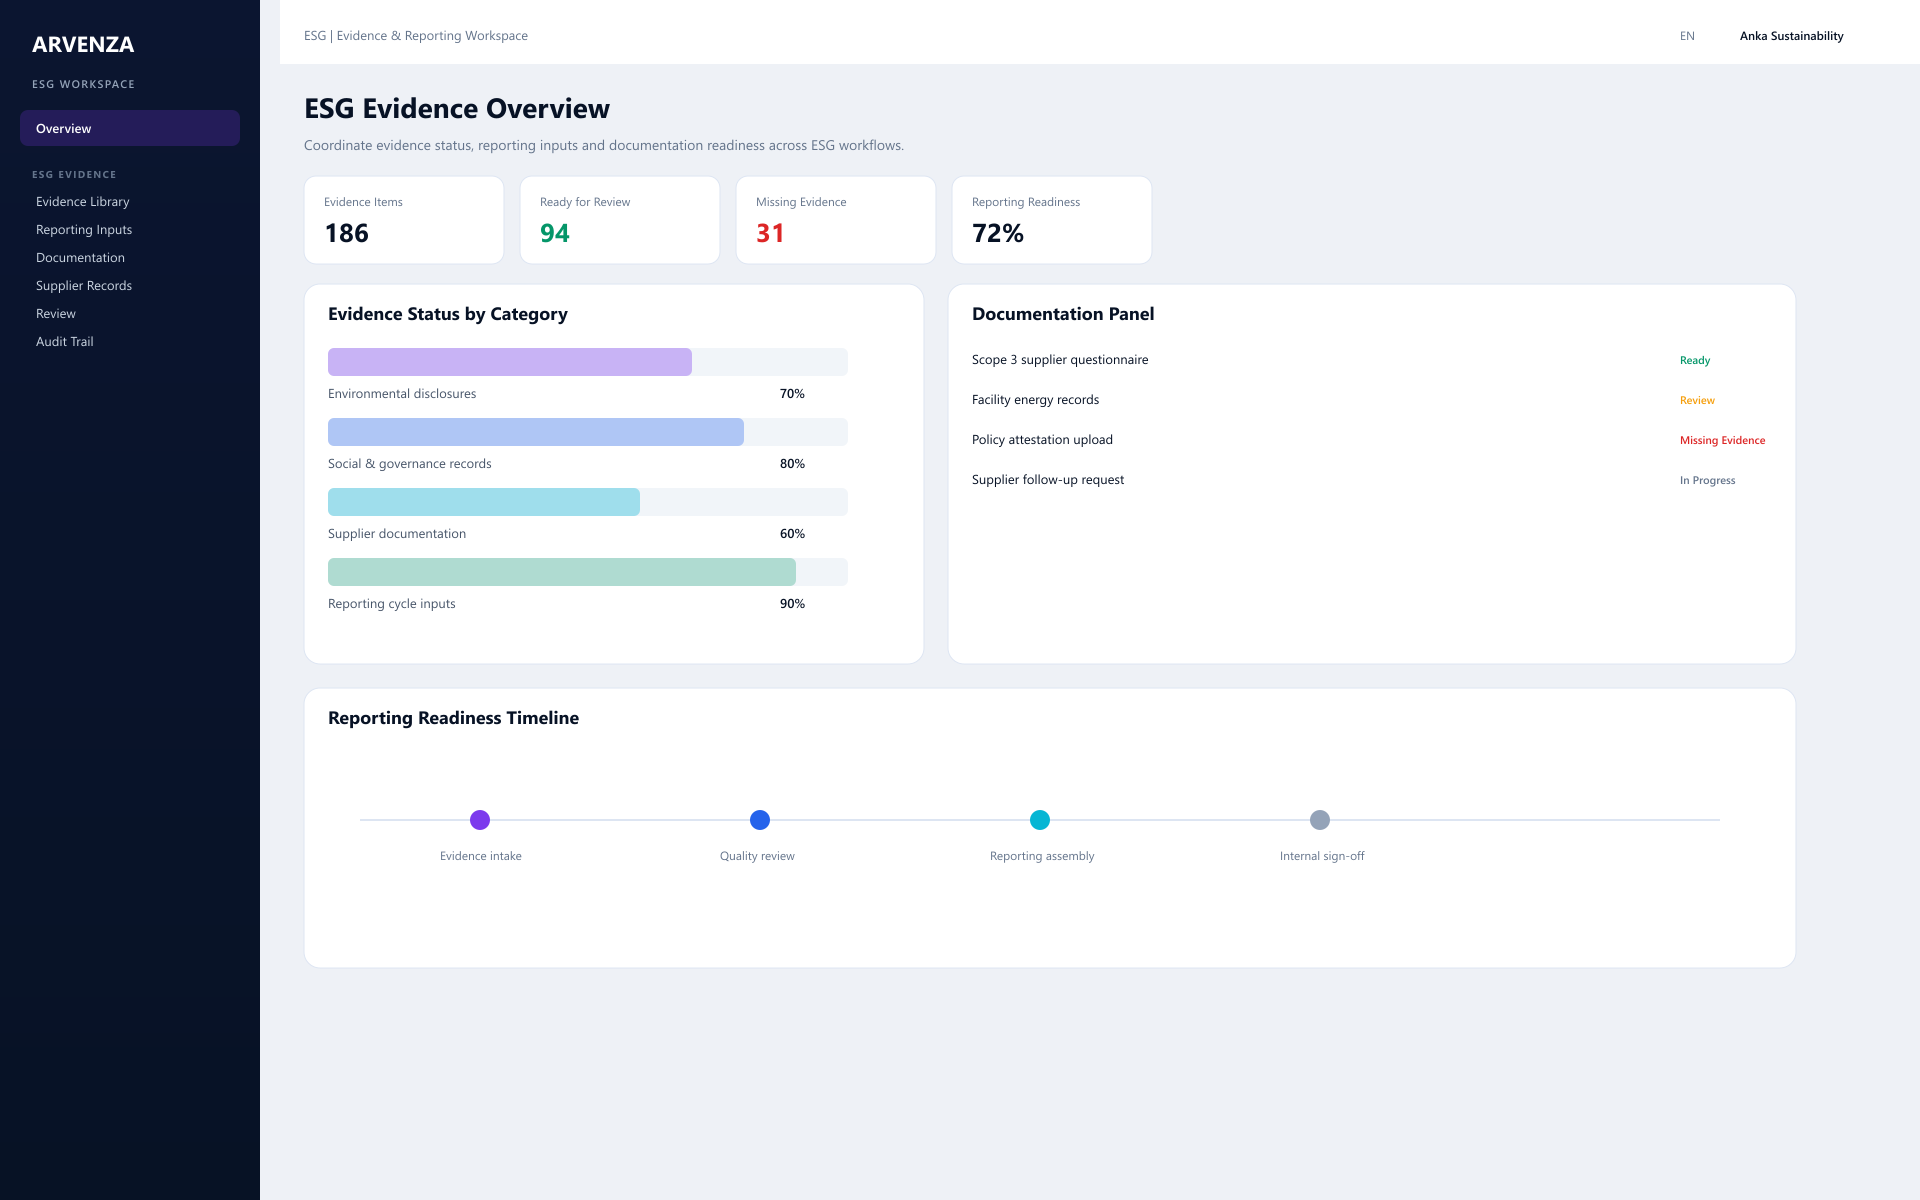Click the Environmental disclosures progress bar
Screen dimensions: 1920x1200
[588, 362]
